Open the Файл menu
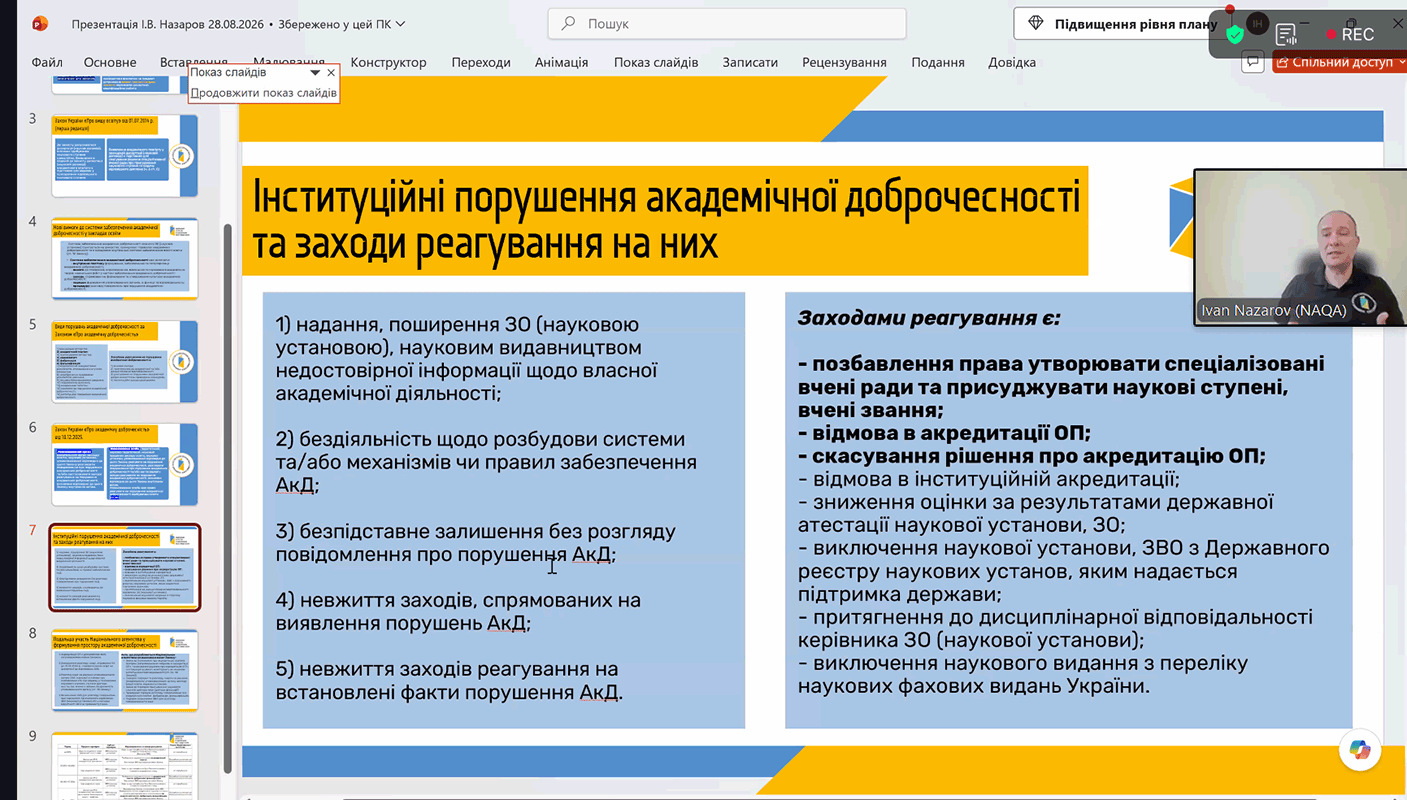 point(47,62)
